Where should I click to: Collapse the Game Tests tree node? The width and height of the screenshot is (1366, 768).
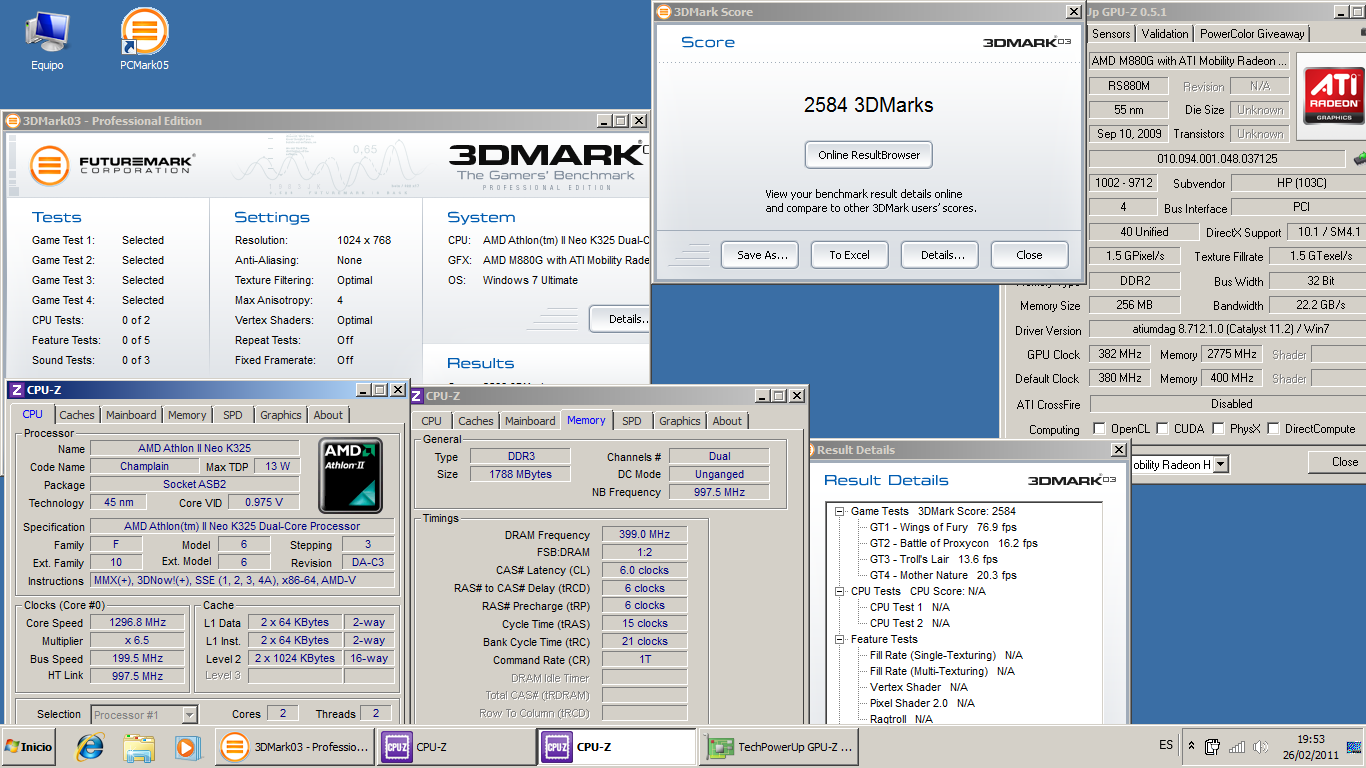(839, 511)
